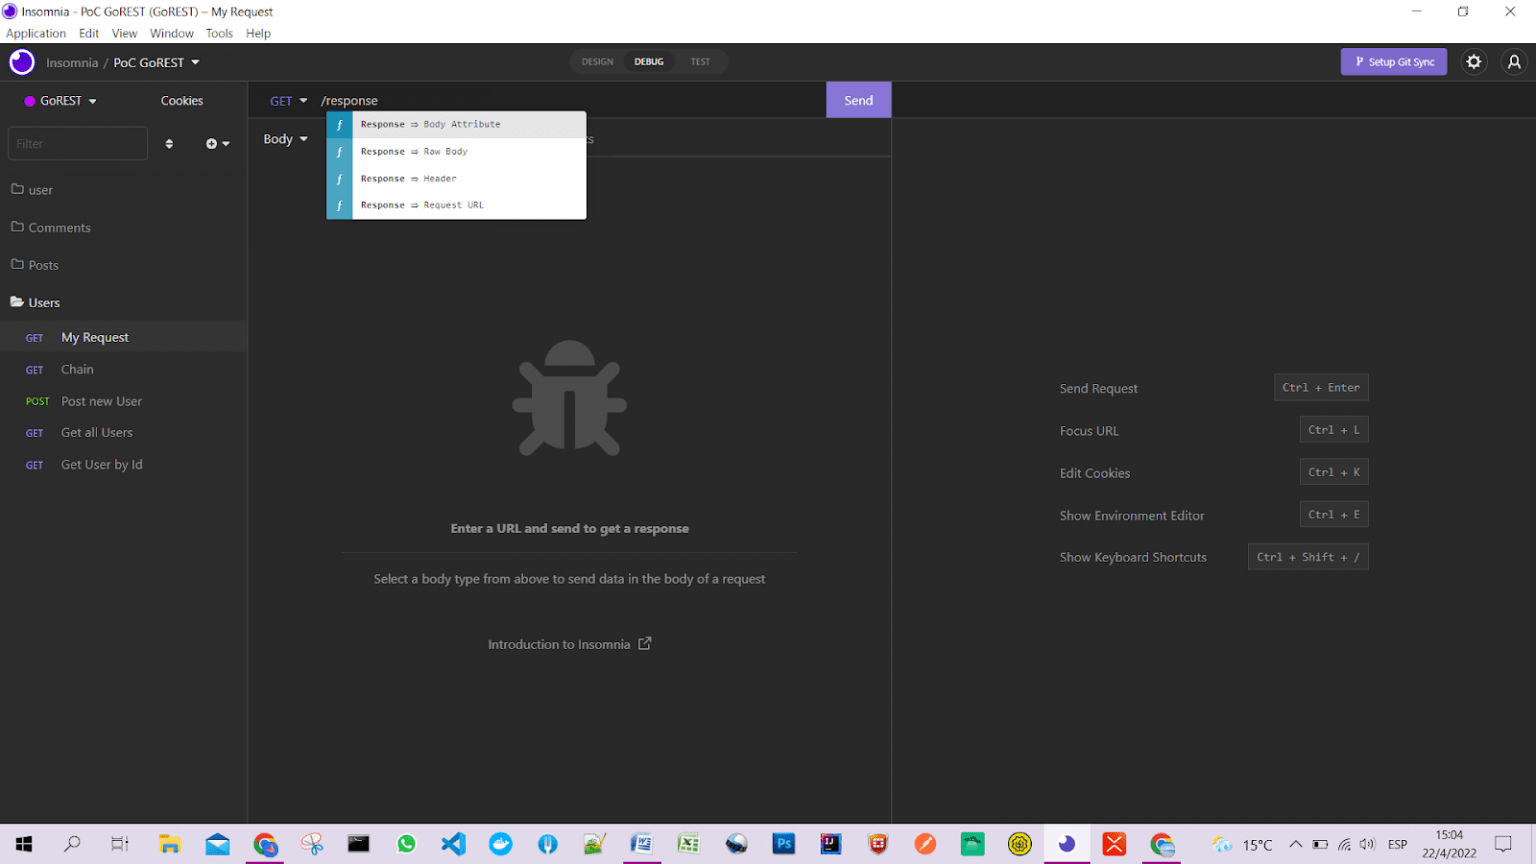Click the sort sidebar icon beside Filter

(x=169, y=143)
